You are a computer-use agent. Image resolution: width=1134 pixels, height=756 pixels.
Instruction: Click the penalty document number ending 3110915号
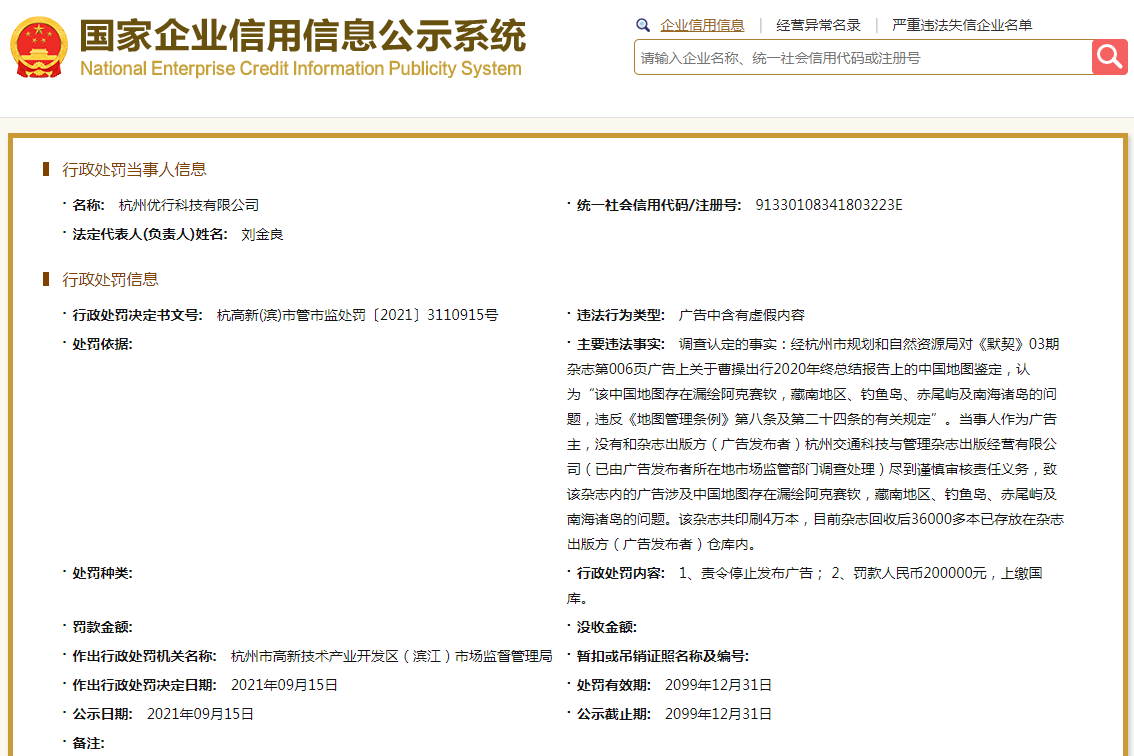(x=357, y=315)
